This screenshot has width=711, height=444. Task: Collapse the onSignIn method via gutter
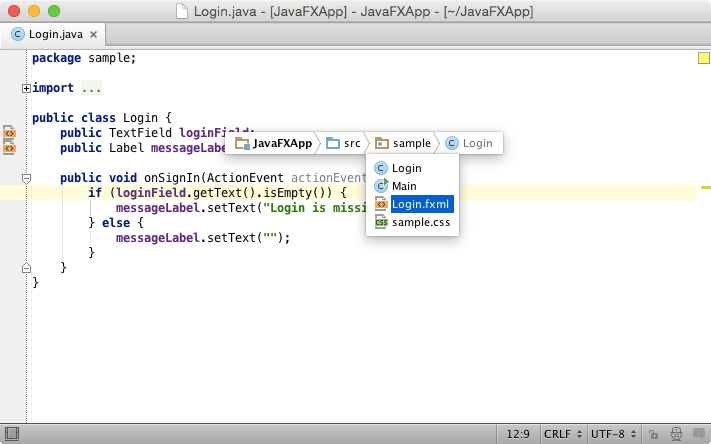26,178
